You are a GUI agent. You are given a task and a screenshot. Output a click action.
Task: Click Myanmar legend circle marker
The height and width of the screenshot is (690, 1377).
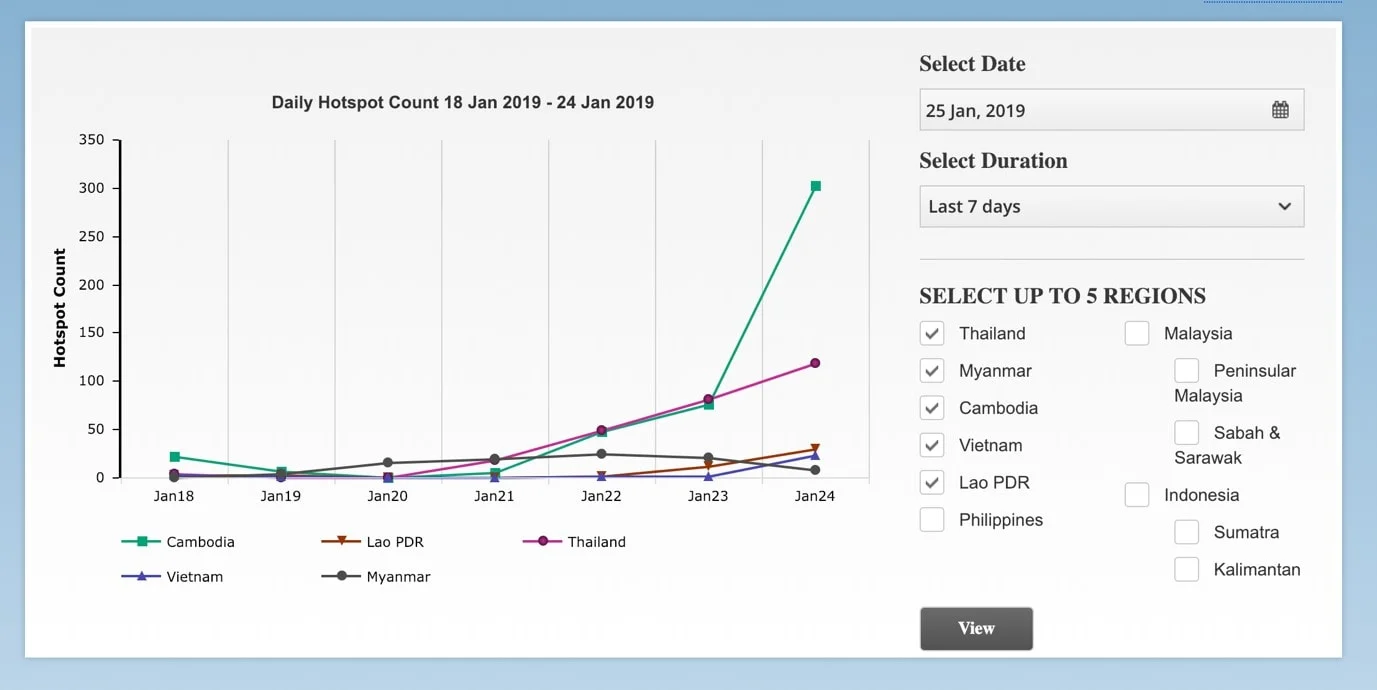tap(341, 577)
